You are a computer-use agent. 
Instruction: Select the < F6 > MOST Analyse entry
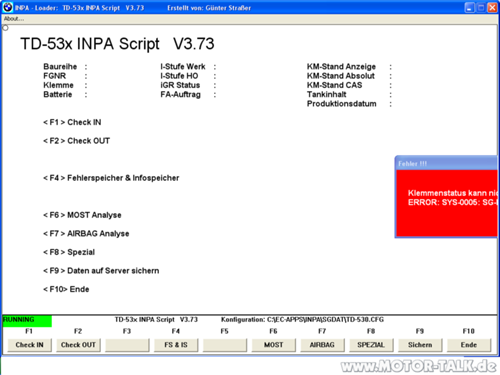tap(82, 215)
